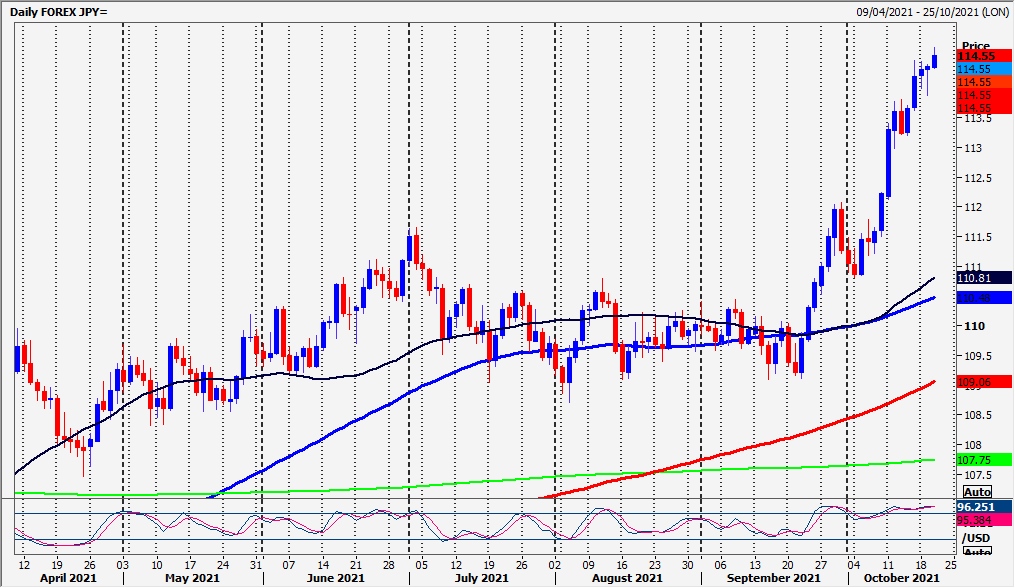Click the red last price label showing 114.55

(x=976, y=56)
